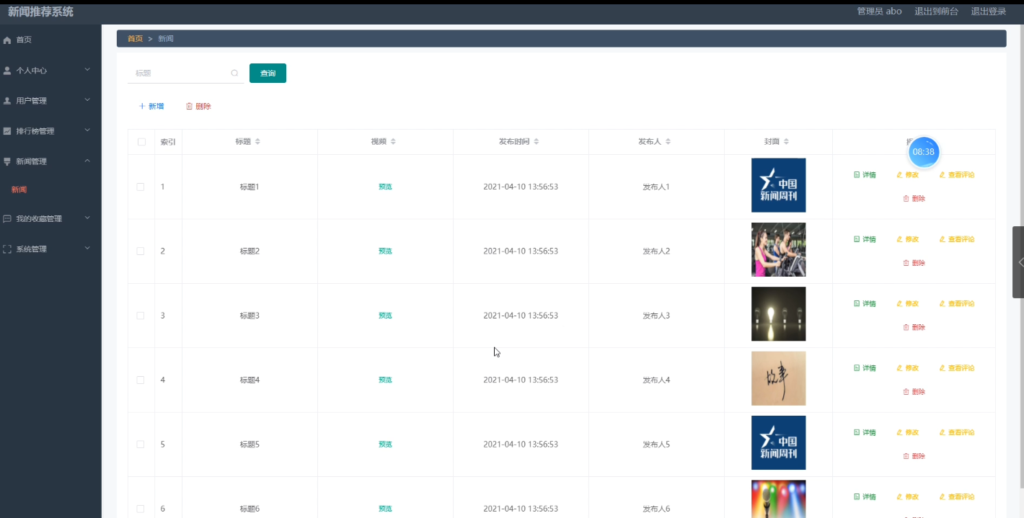Expand the 系统管理 sidebar menu

point(50,249)
